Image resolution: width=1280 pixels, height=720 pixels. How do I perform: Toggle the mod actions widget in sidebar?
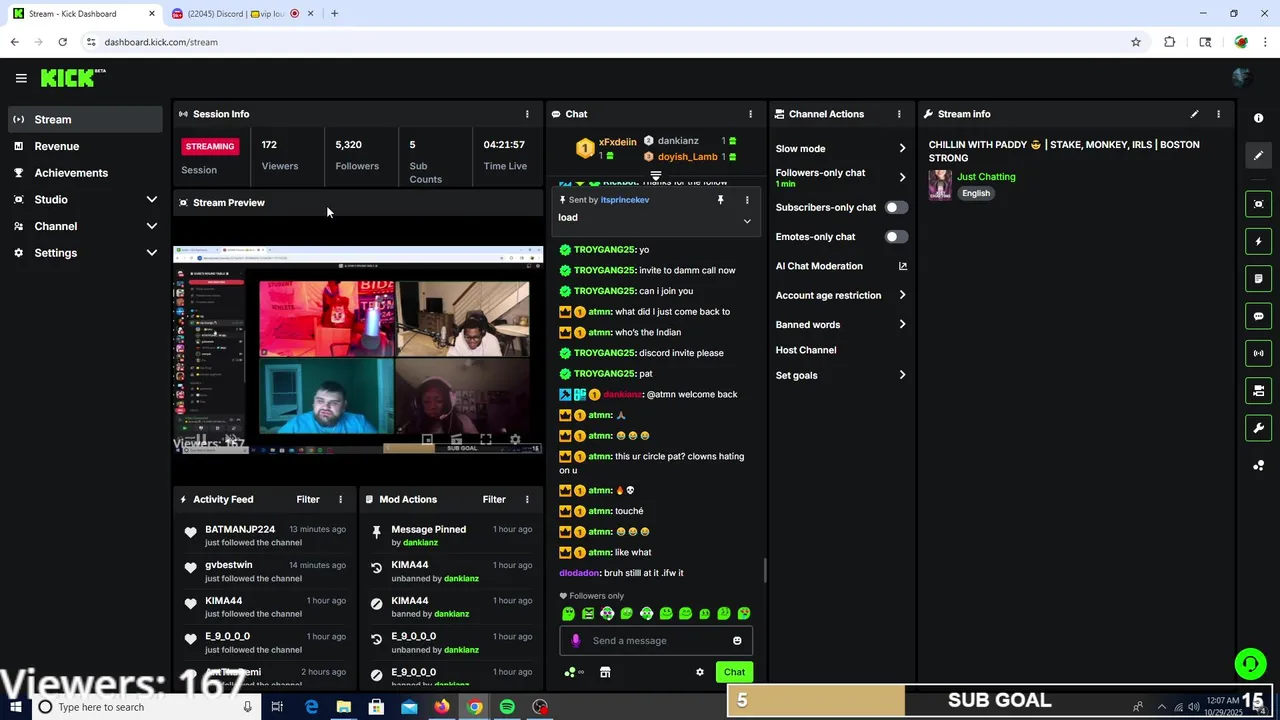pos(1258,390)
